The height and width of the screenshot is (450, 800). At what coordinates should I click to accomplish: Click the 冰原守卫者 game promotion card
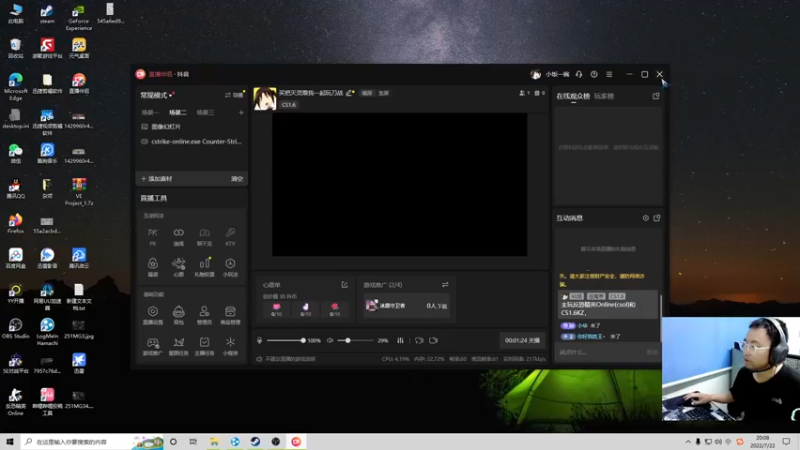406,306
